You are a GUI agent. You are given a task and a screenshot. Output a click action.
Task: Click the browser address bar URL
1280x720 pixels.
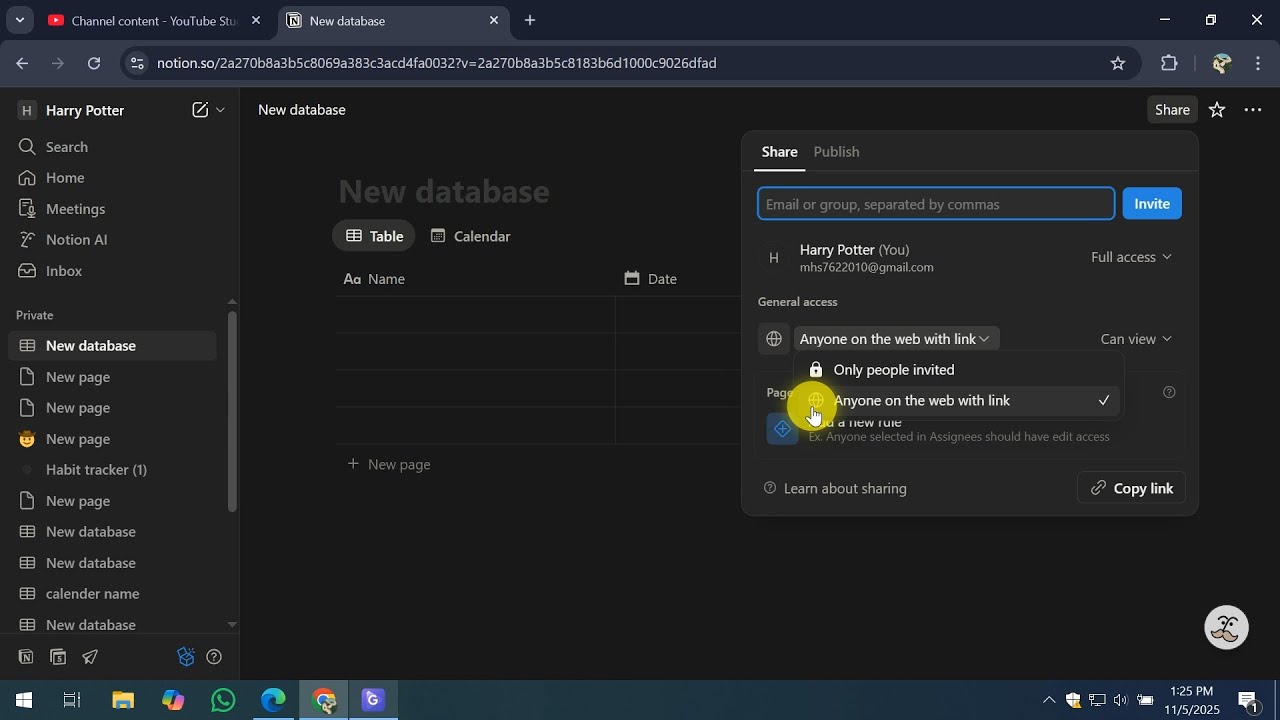[x=436, y=63]
